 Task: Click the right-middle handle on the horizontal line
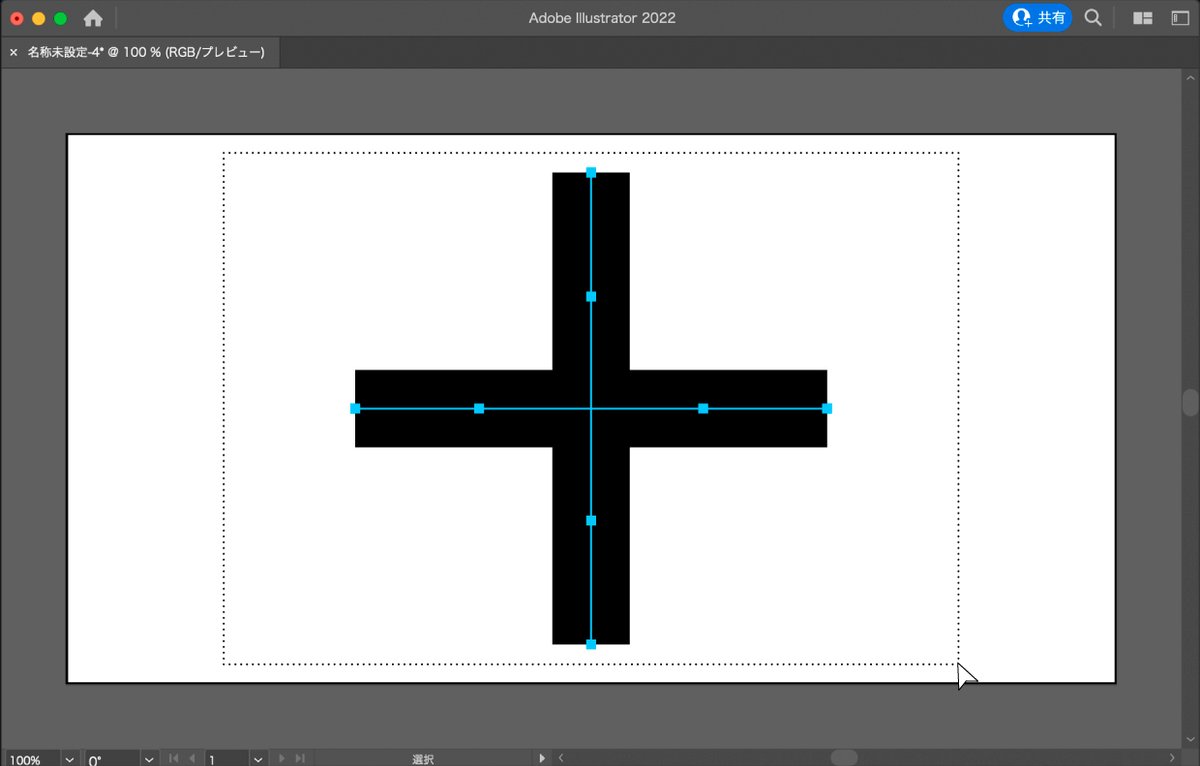[x=703, y=408]
